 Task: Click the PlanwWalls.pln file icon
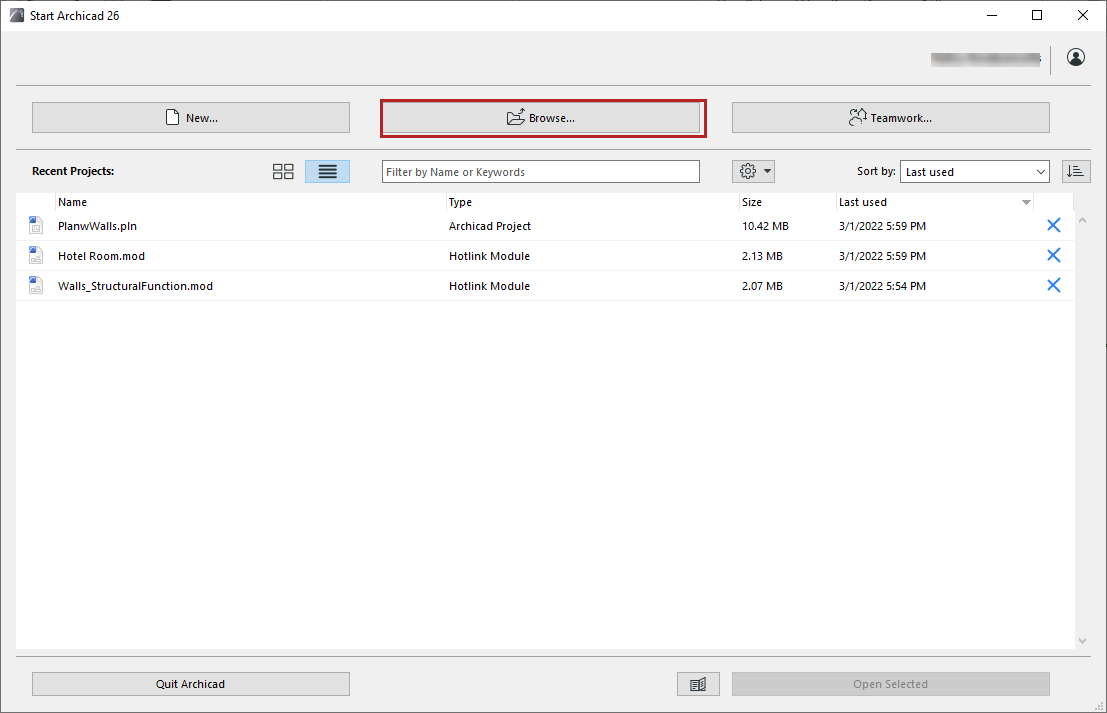pos(35,225)
